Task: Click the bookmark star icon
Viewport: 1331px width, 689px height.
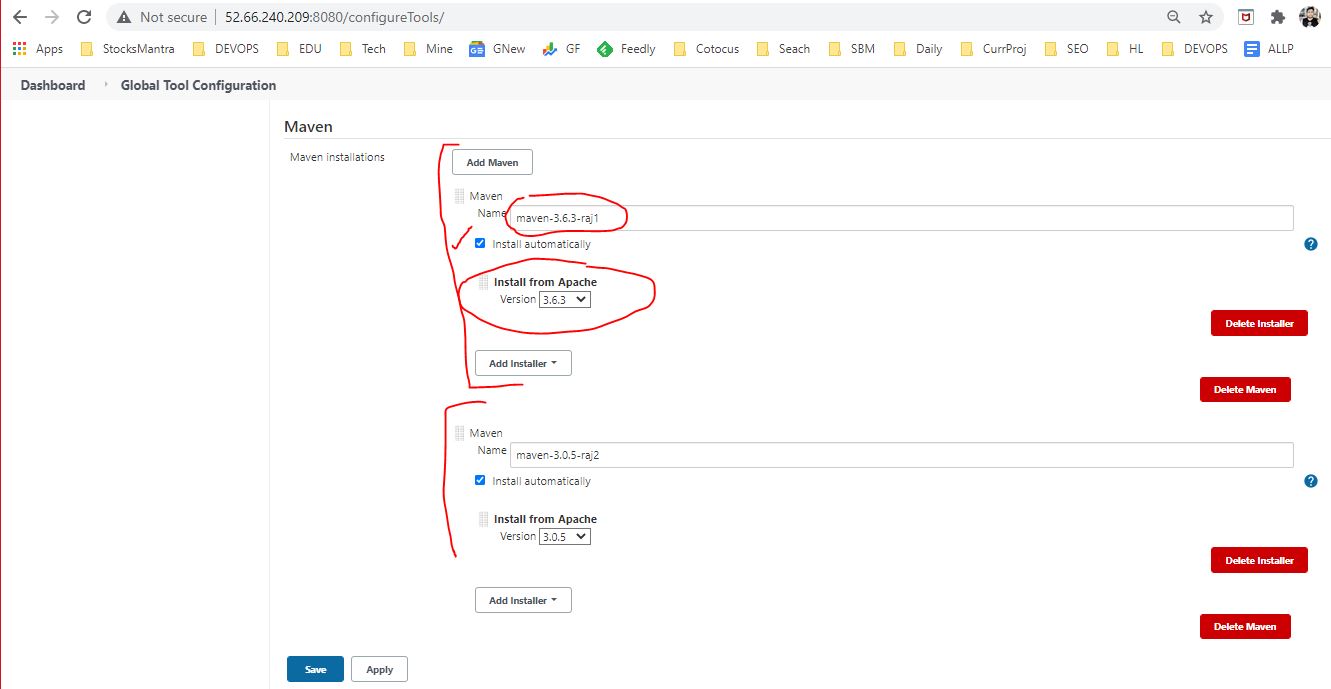Action: coord(1206,17)
